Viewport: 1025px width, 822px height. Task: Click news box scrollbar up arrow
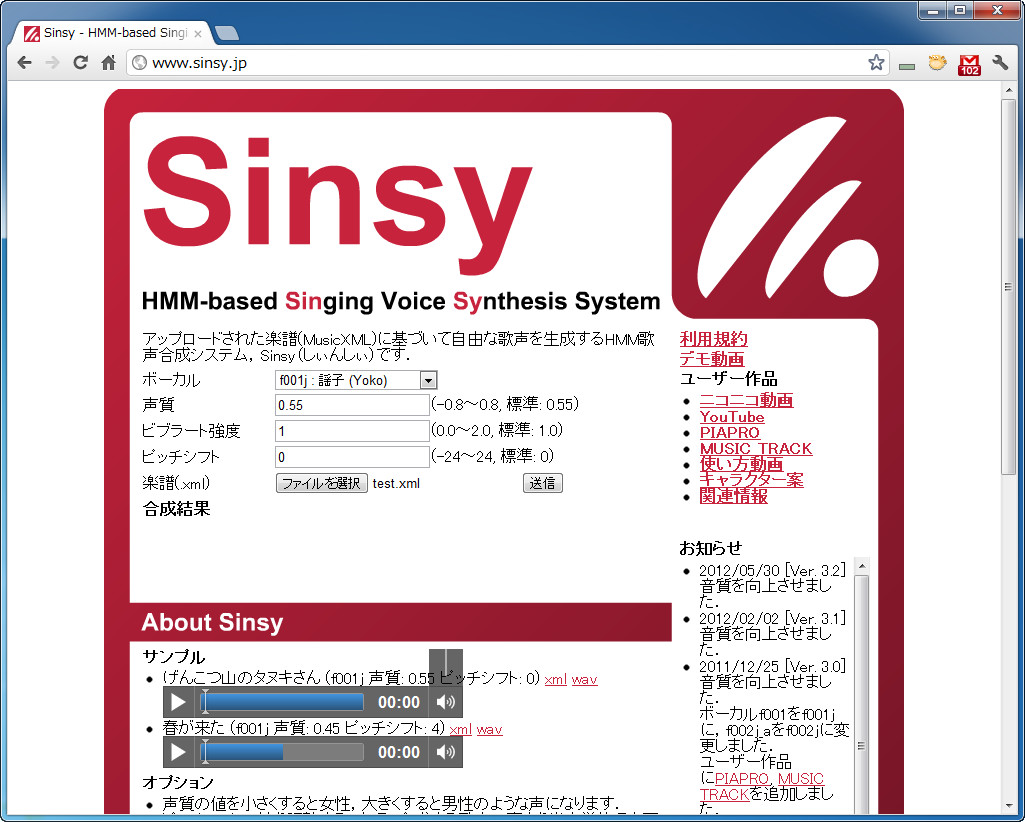(x=862, y=566)
